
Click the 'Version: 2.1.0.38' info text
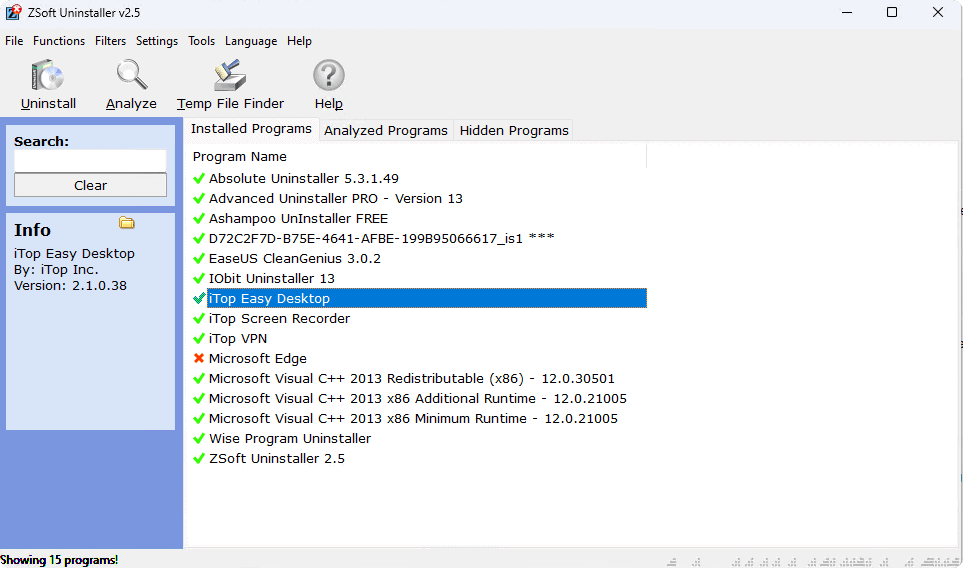pyautogui.click(x=70, y=286)
